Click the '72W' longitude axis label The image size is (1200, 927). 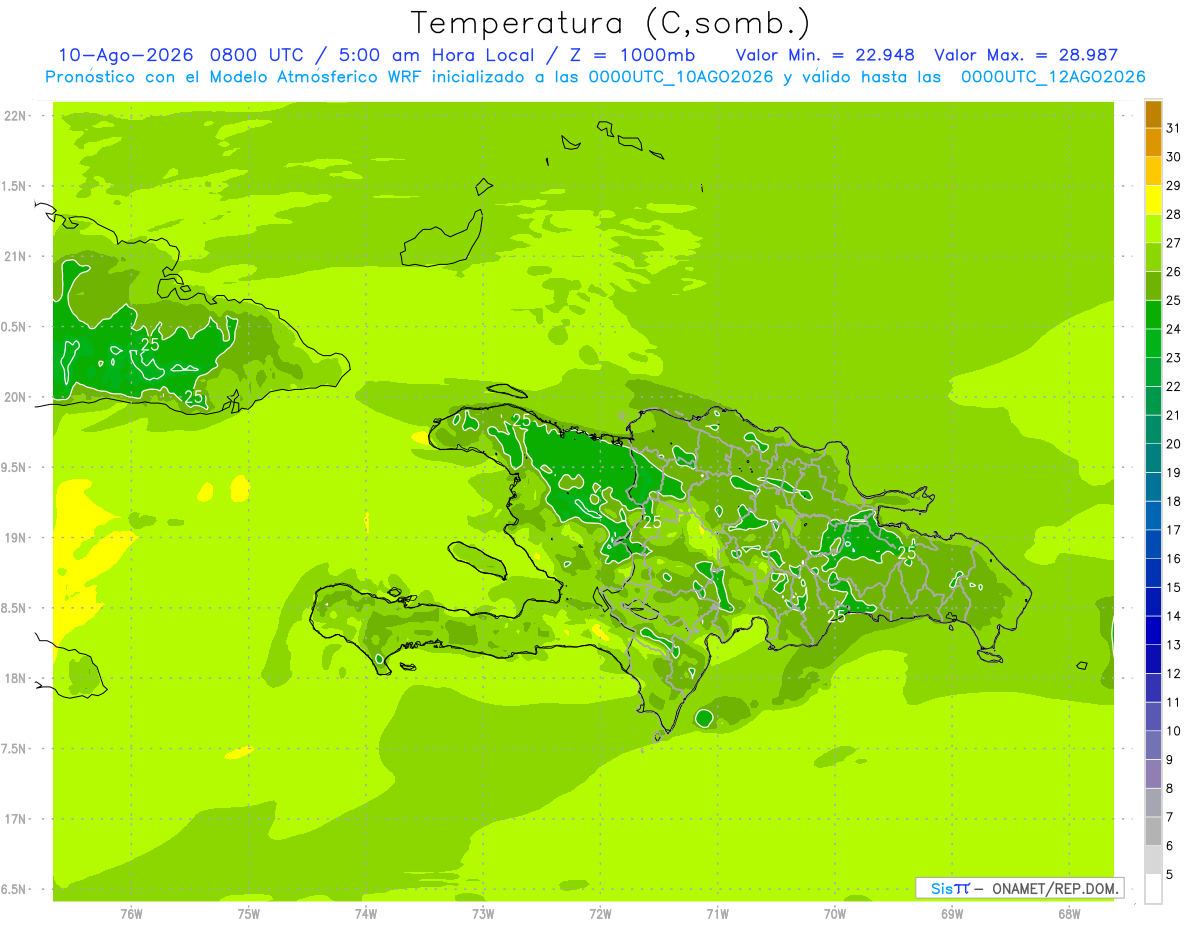coord(600,913)
